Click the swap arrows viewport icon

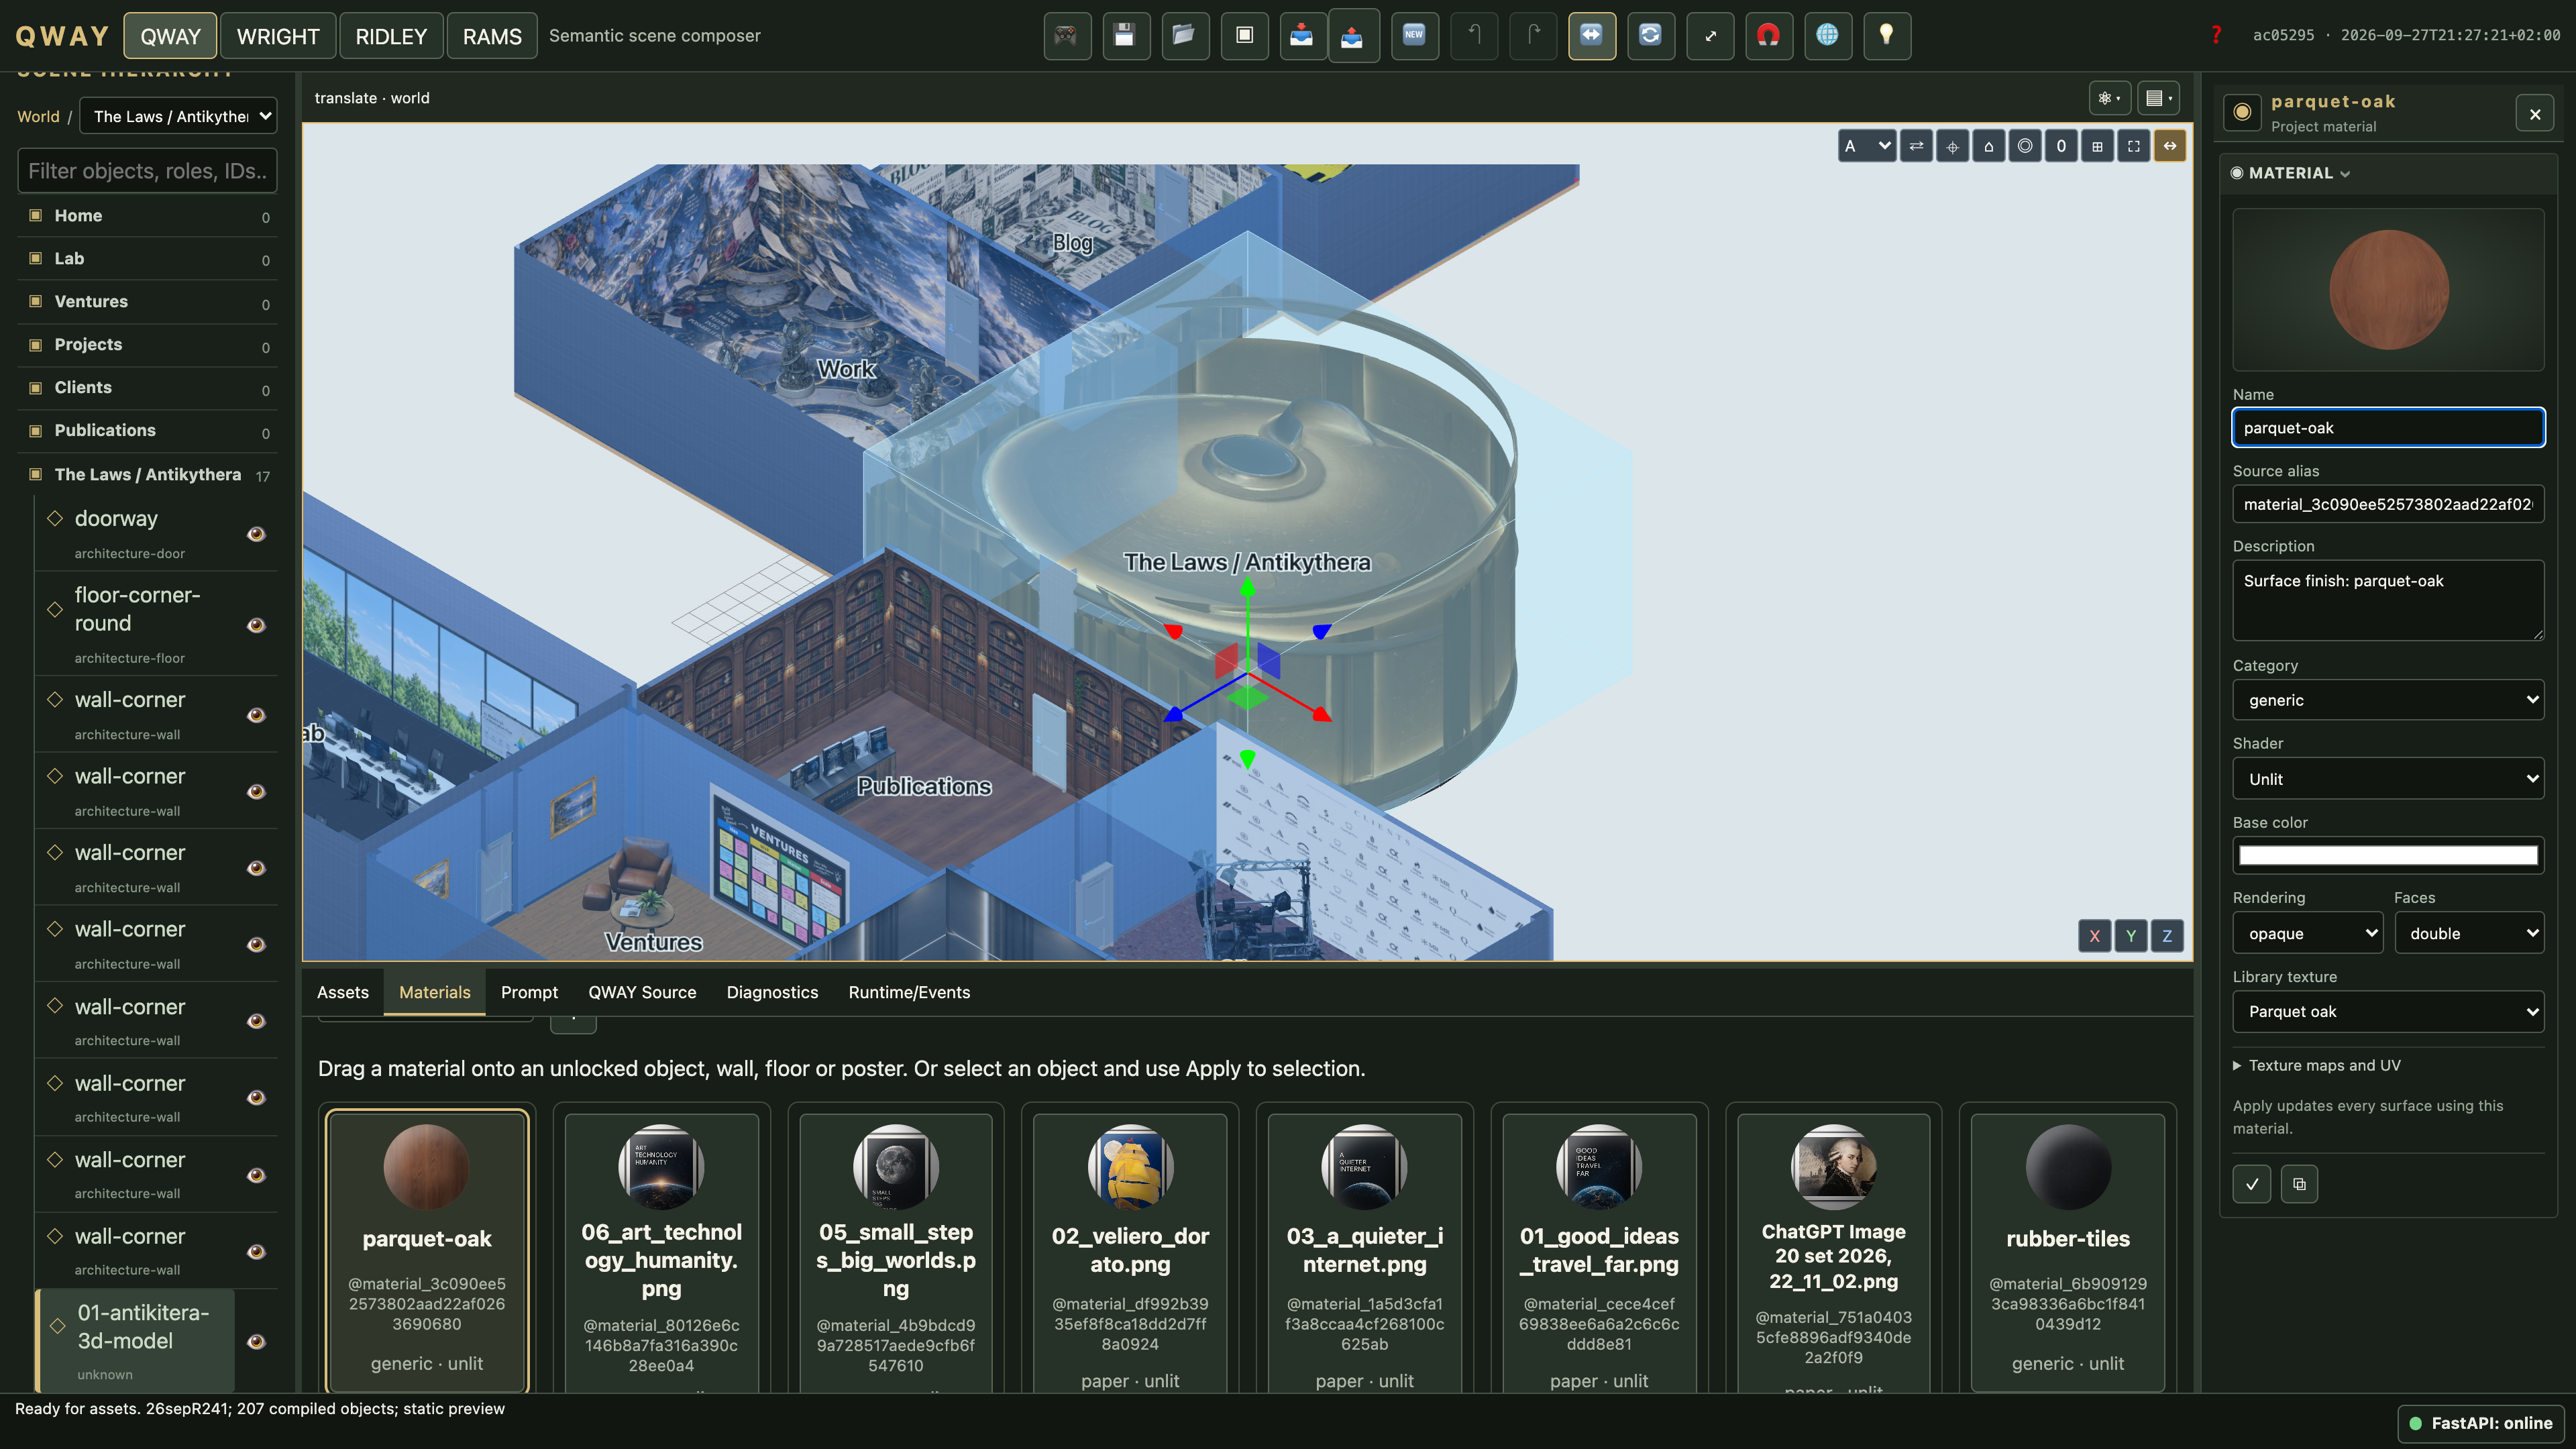1916,146
